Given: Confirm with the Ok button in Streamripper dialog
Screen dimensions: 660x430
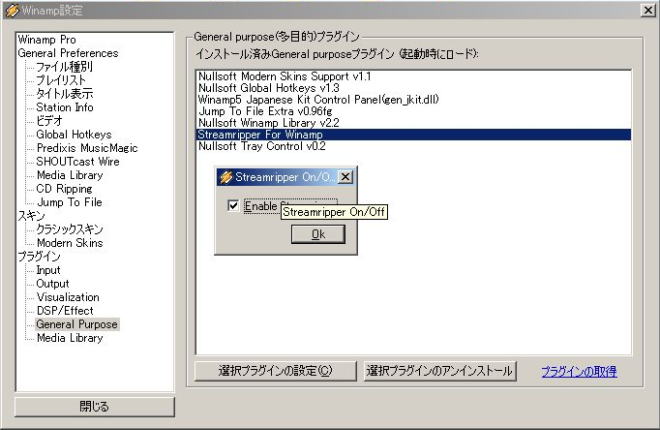Looking at the screenshot, I should pyautogui.click(x=318, y=234).
